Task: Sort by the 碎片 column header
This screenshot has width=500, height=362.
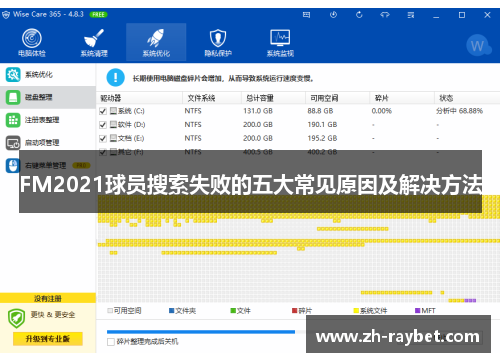Action: point(402,98)
